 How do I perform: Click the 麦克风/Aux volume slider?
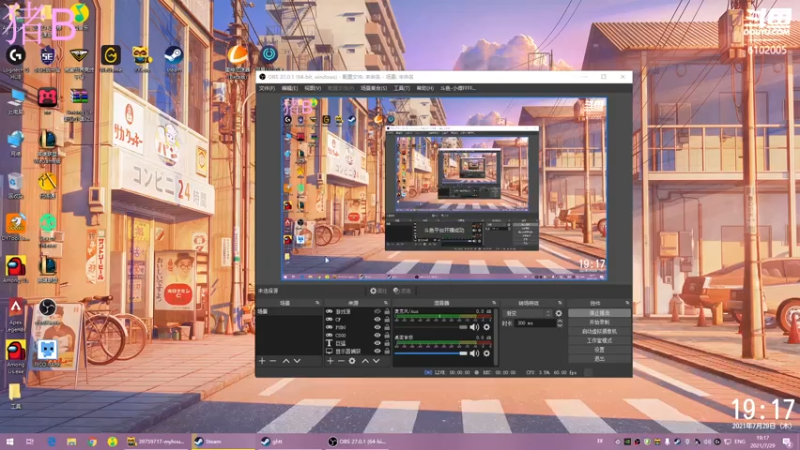(431, 327)
